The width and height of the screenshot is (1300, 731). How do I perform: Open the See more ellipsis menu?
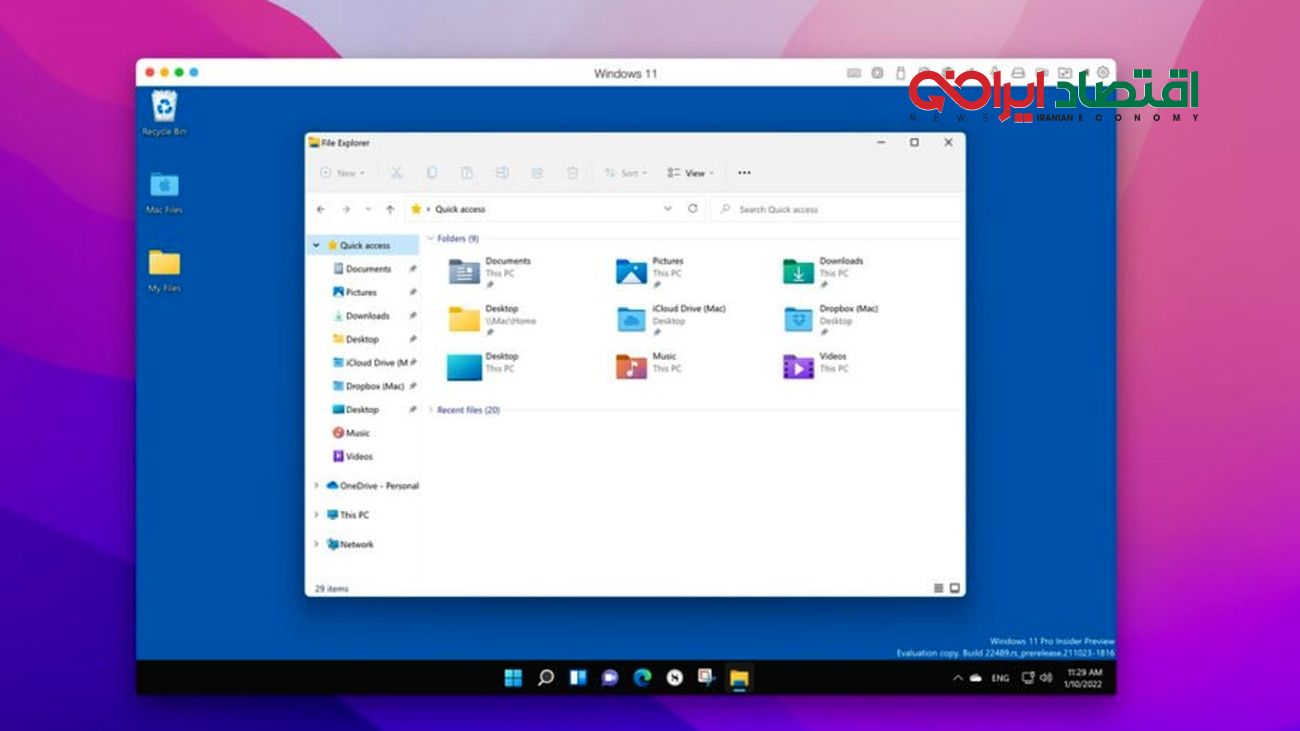(x=744, y=173)
